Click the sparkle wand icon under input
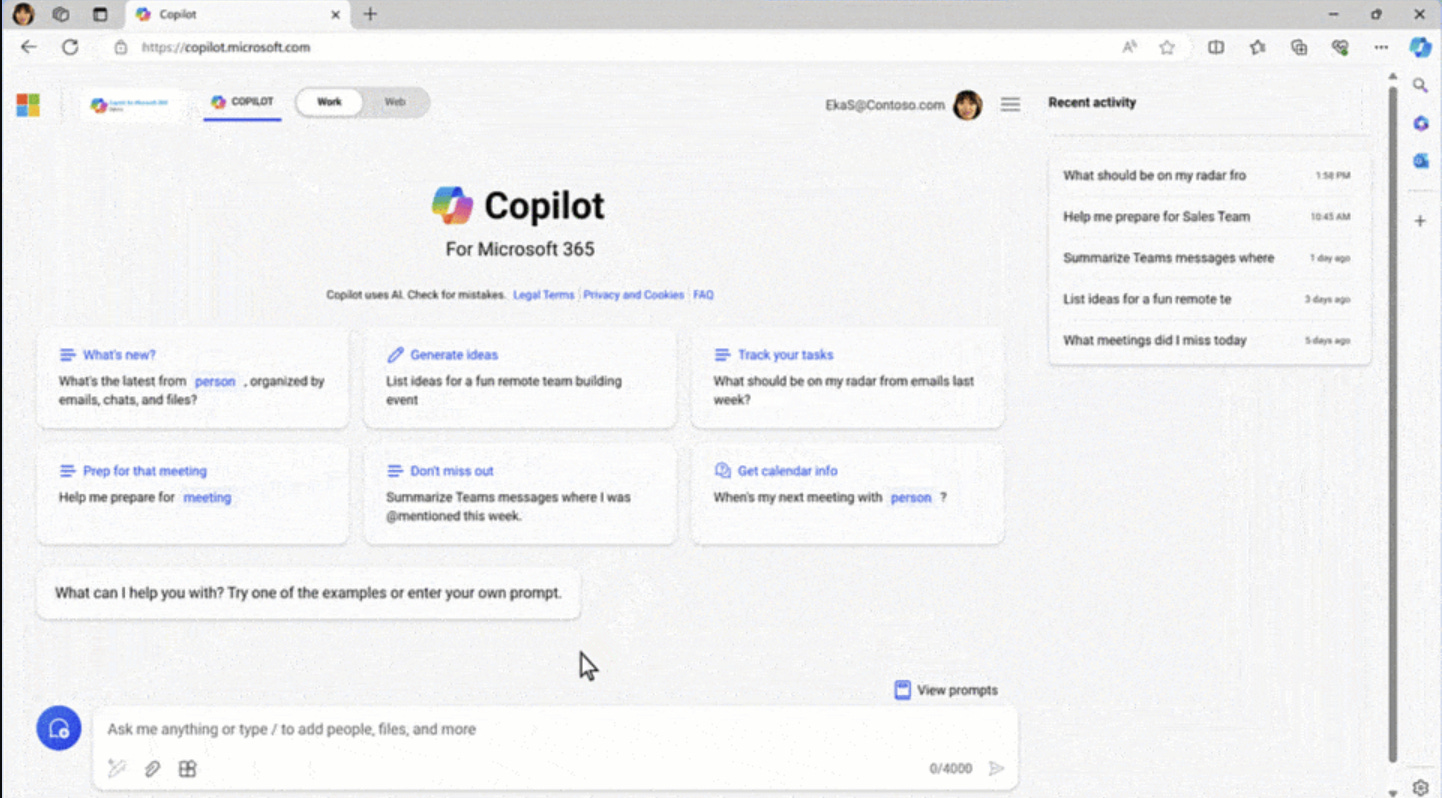 (x=117, y=768)
